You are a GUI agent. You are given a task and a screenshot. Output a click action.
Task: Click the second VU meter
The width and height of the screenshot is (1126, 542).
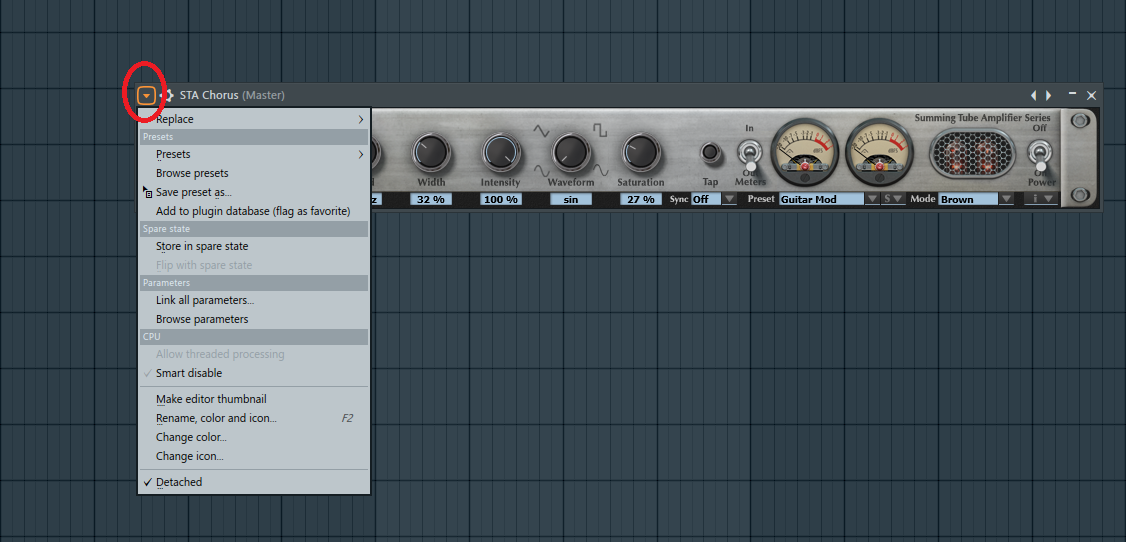point(880,152)
